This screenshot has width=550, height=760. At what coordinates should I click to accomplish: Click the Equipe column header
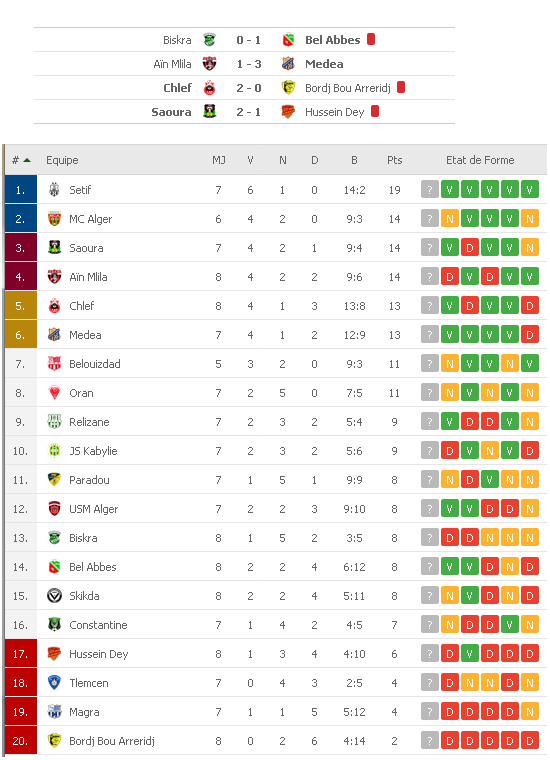pos(62,160)
